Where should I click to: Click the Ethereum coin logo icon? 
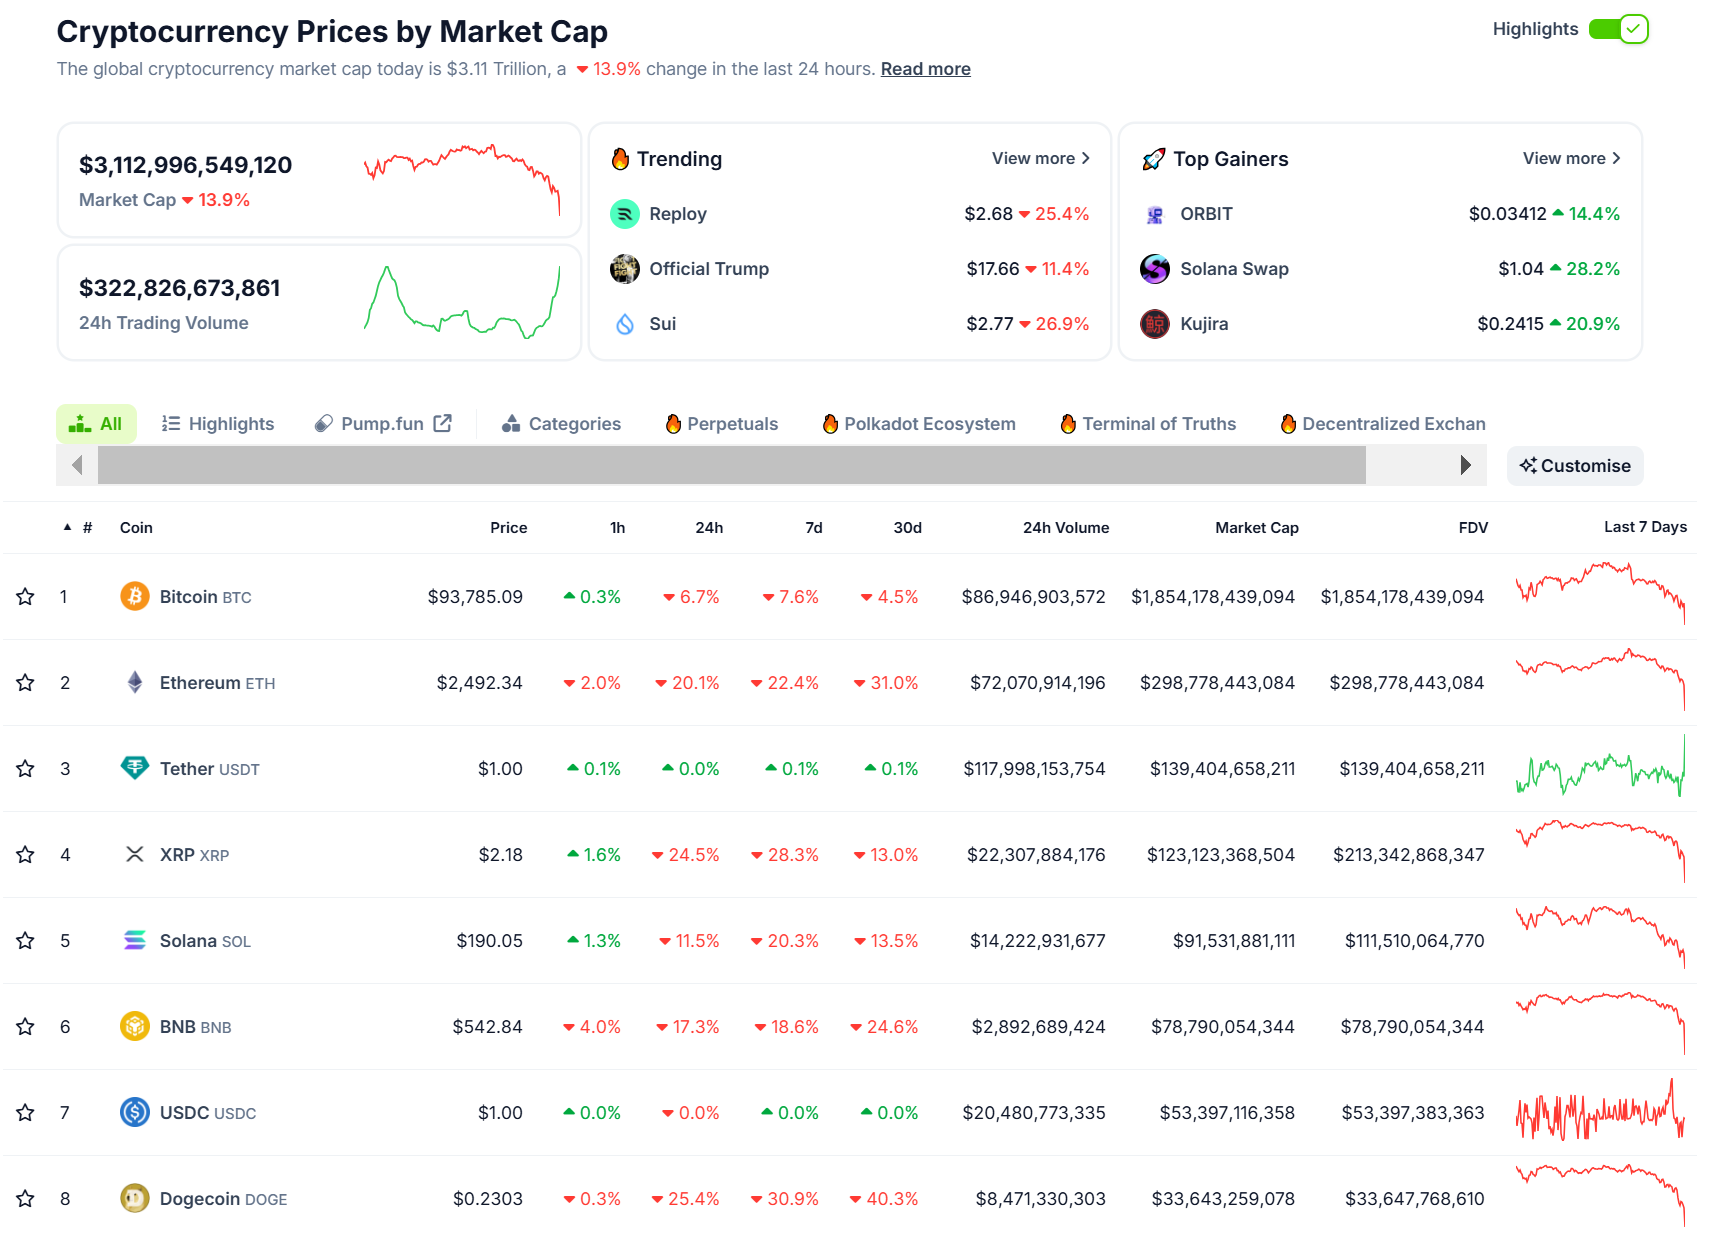tap(135, 682)
